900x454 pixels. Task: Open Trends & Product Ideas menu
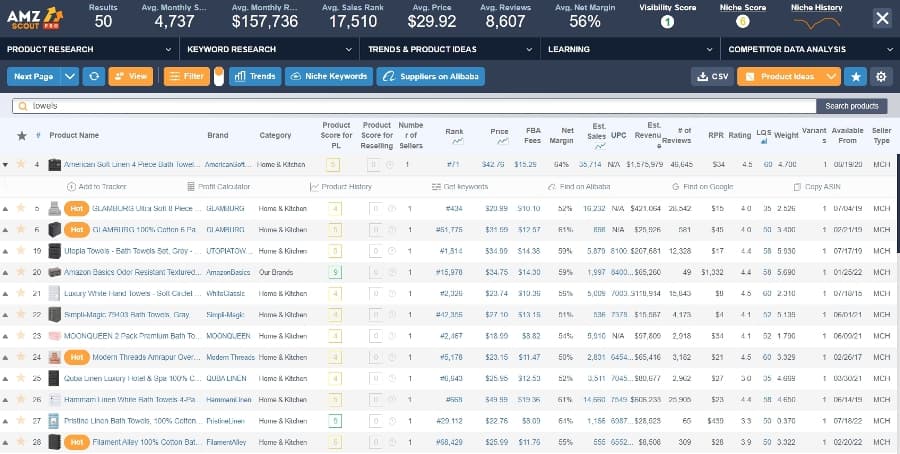[x=450, y=49]
